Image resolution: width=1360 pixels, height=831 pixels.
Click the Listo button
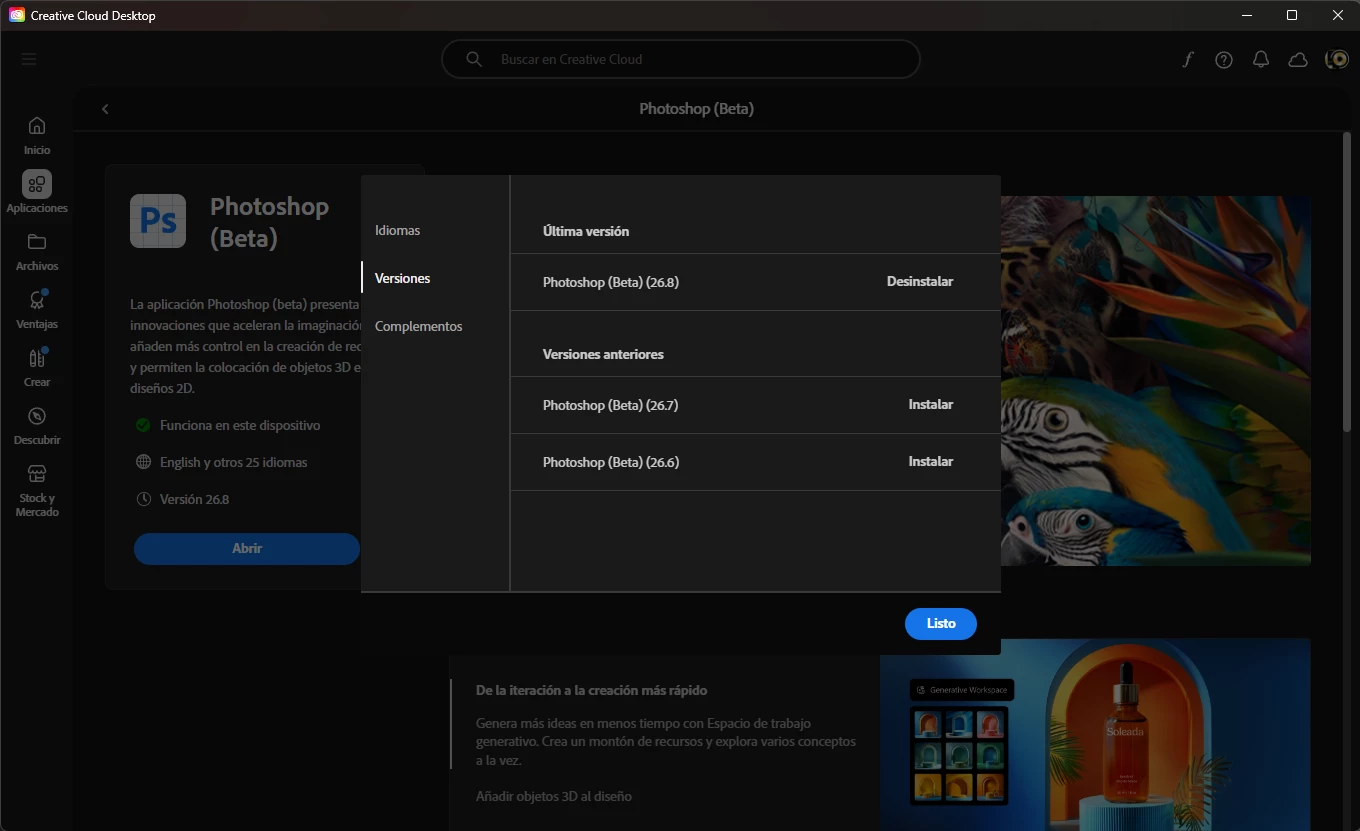click(x=941, y=623)
